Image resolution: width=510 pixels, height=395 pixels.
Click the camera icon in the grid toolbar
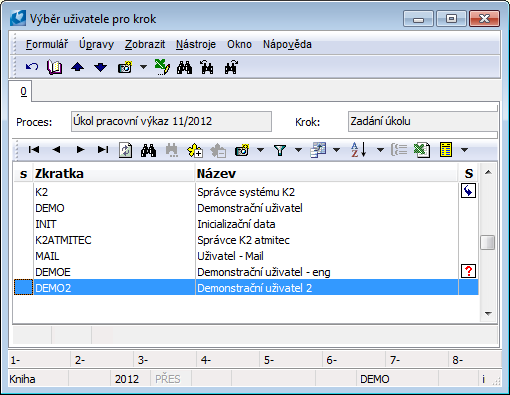(242, 150)
